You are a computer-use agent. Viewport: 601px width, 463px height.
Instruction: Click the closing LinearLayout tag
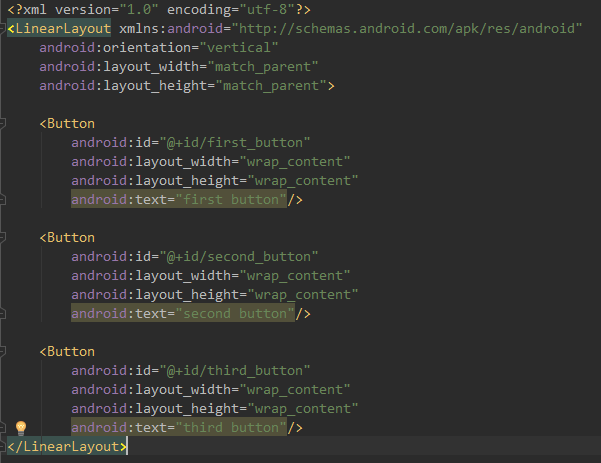[67, 447]
